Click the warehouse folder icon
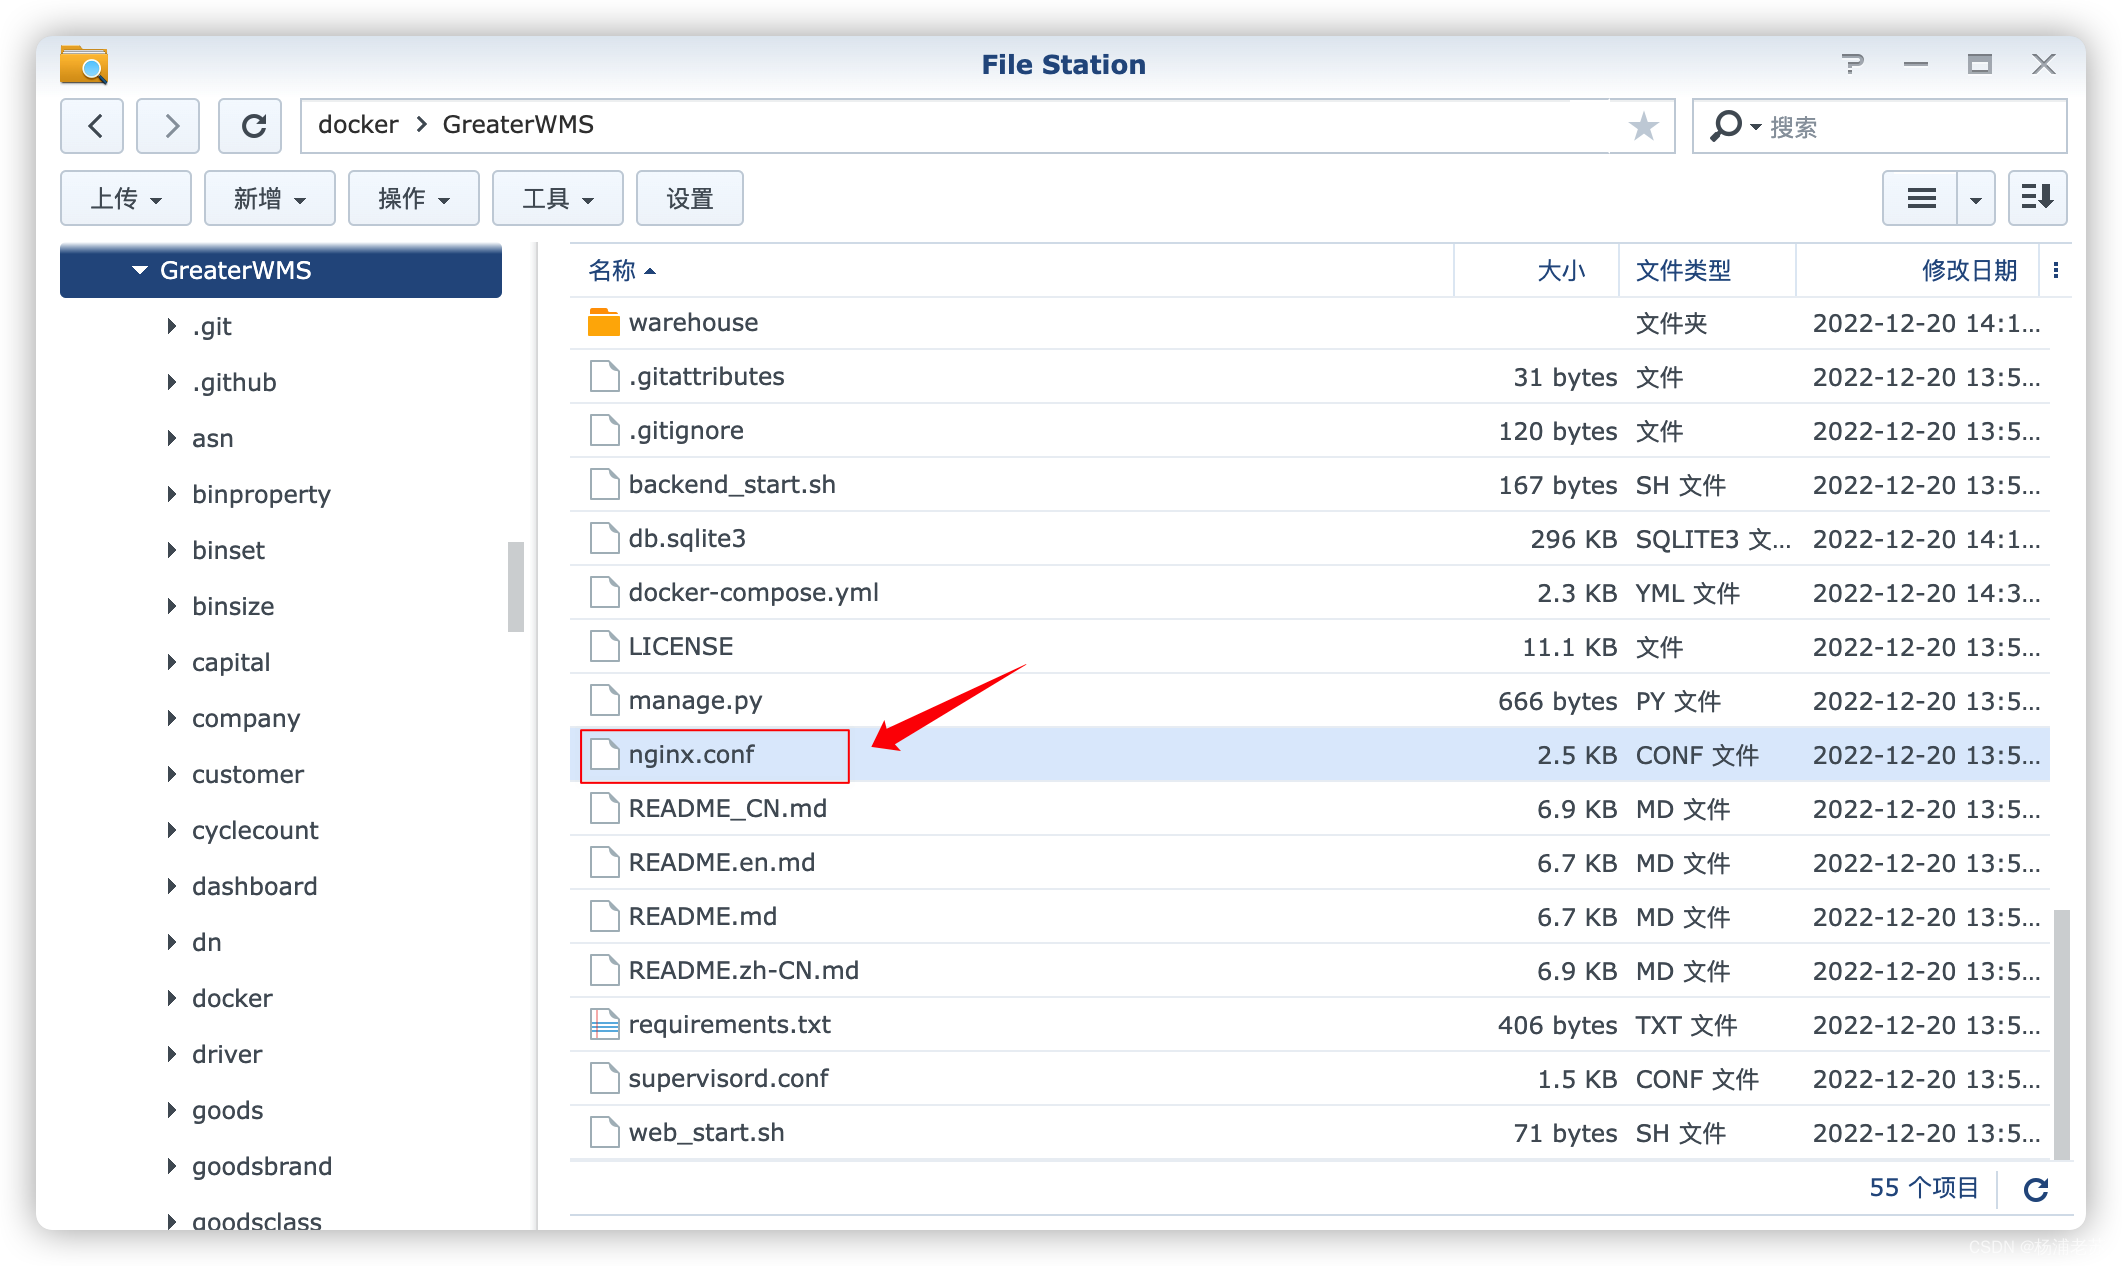The image size is (2122, 1266). pos(603,322)
